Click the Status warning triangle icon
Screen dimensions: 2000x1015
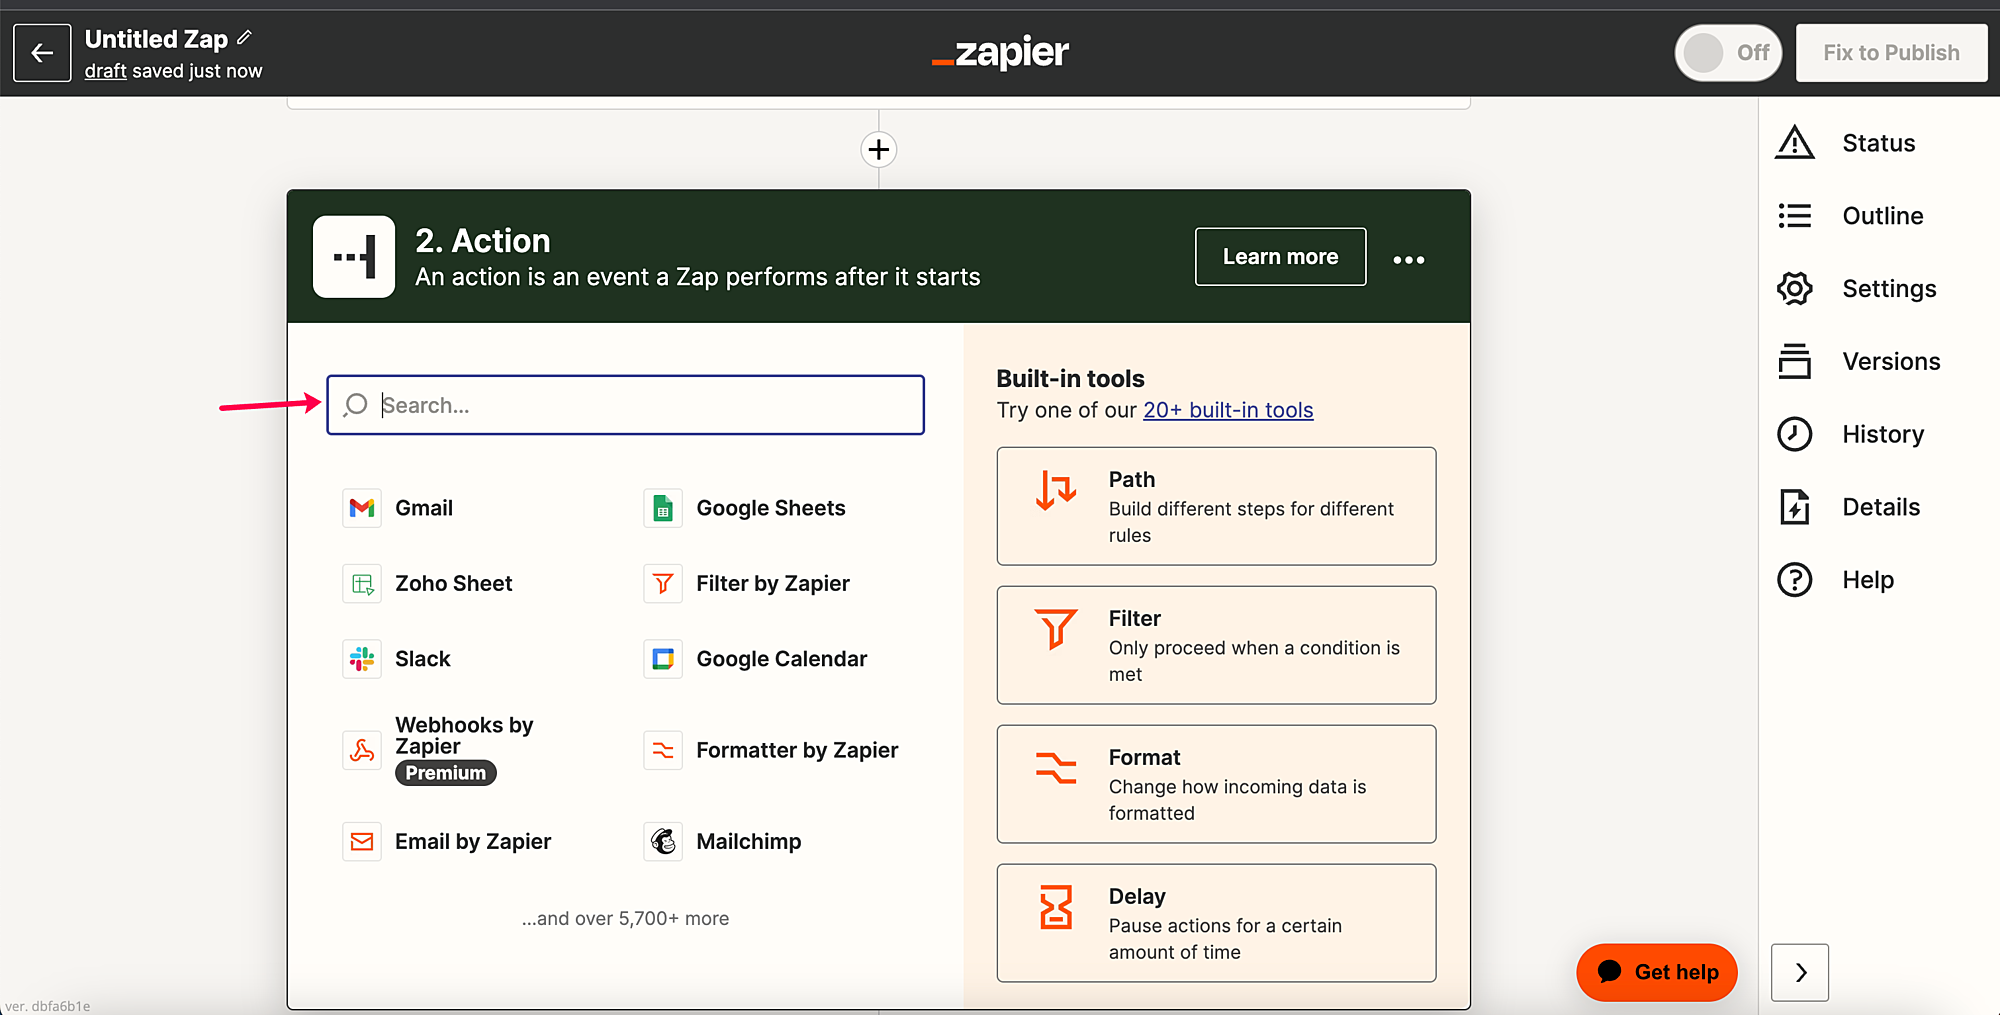pyautogui.click(x=1795, y=143)
